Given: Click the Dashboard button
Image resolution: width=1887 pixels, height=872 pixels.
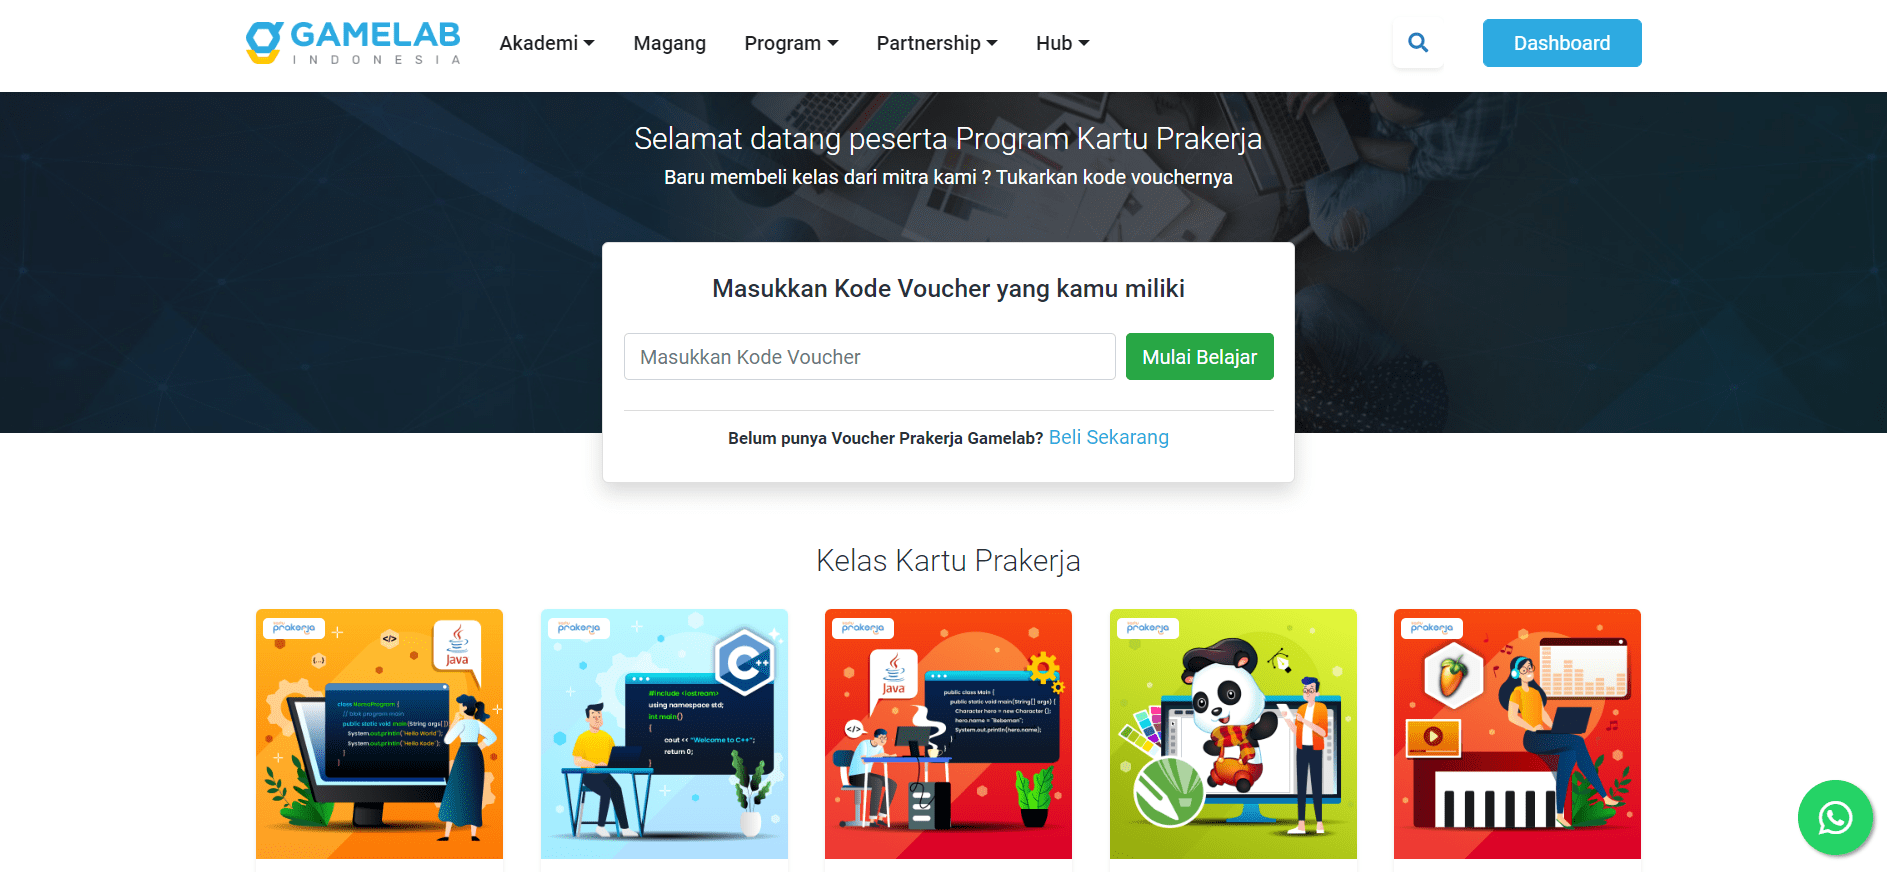Looking at the screenshot, I should 1562,43.
